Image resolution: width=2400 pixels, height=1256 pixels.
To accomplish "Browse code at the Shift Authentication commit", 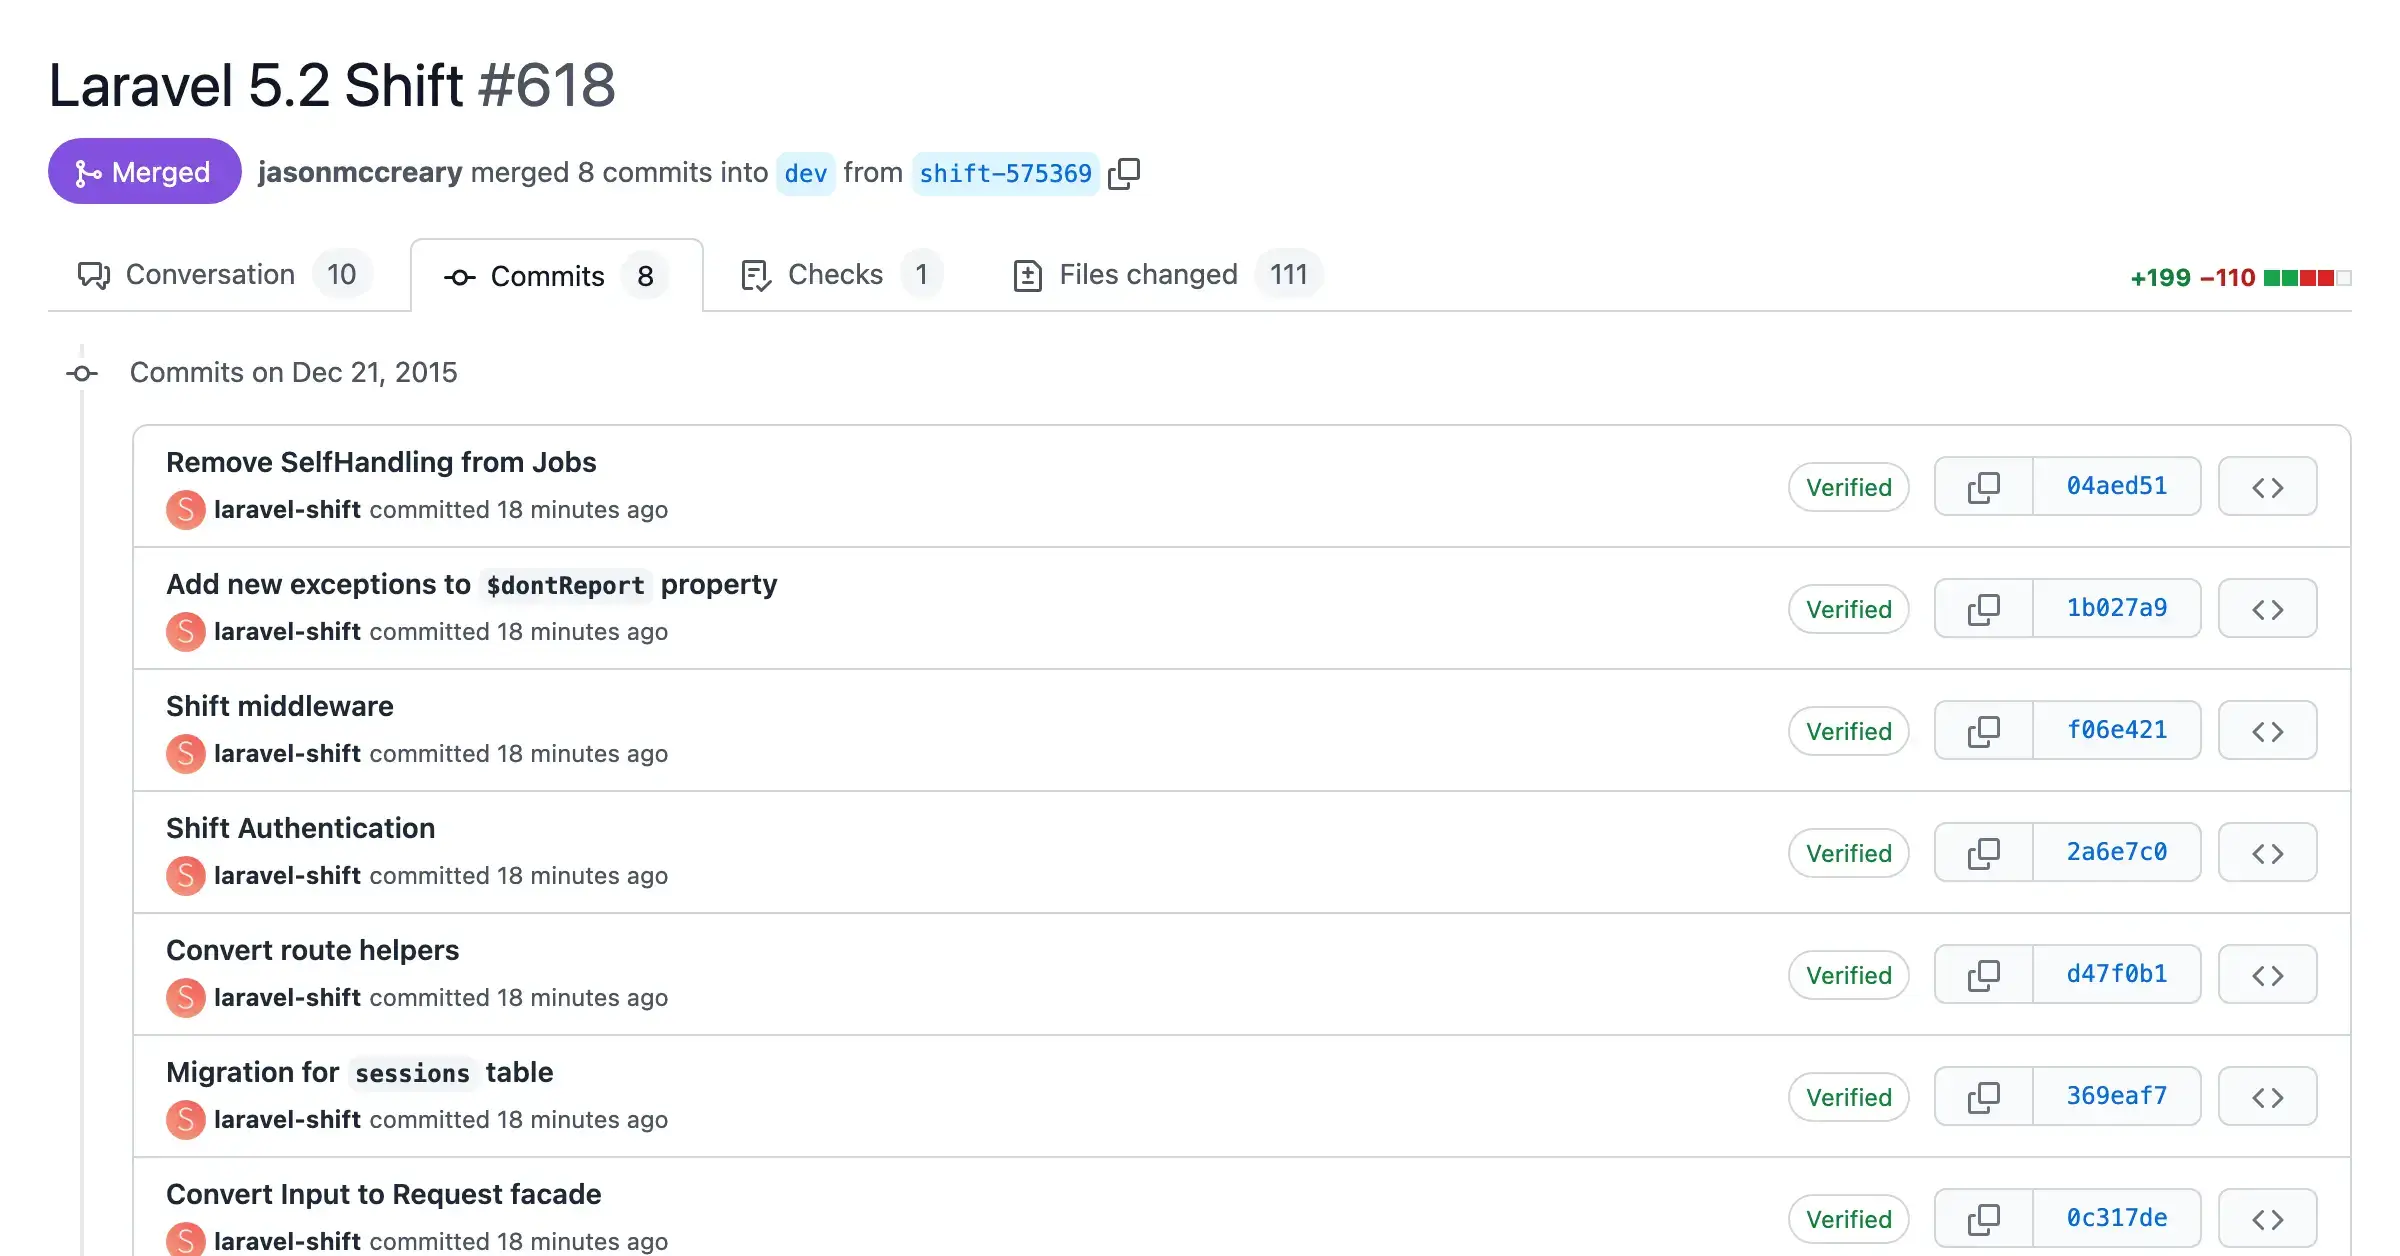I will pyautogui.click(x=2267, y=852).
